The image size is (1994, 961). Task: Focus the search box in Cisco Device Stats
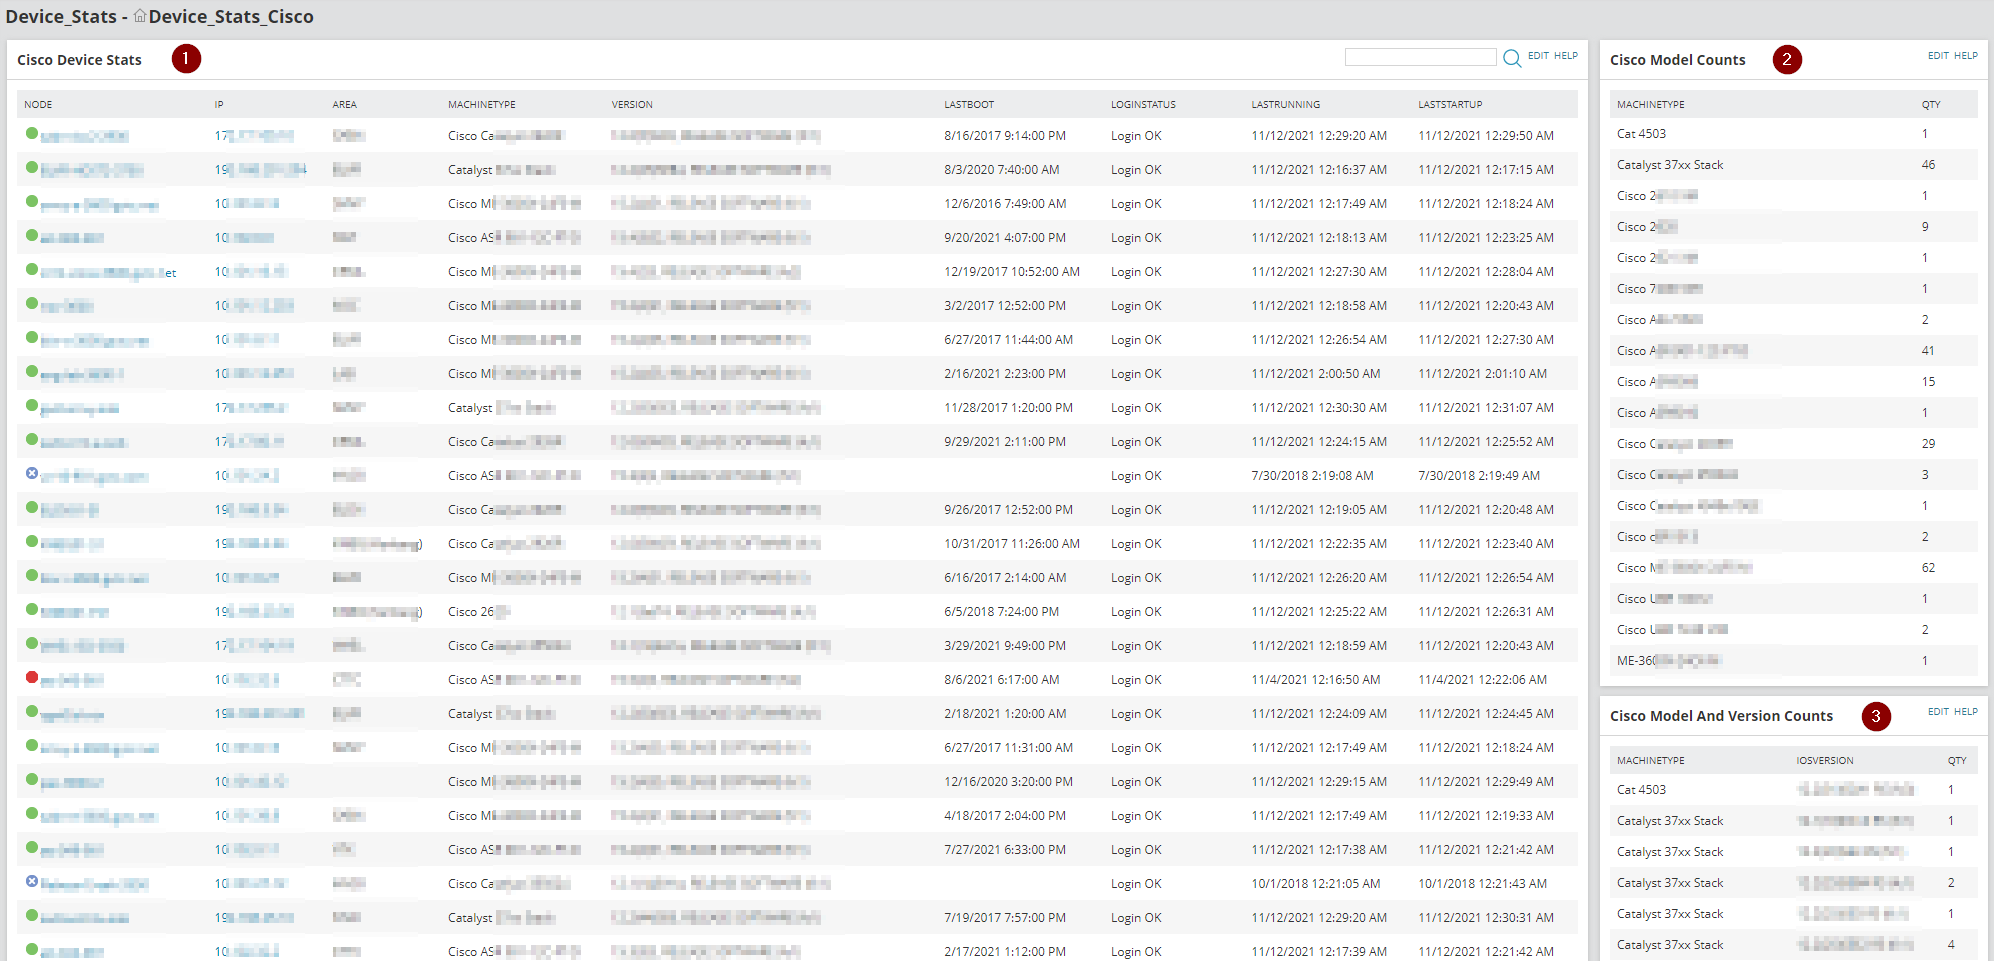[1420, 57]
